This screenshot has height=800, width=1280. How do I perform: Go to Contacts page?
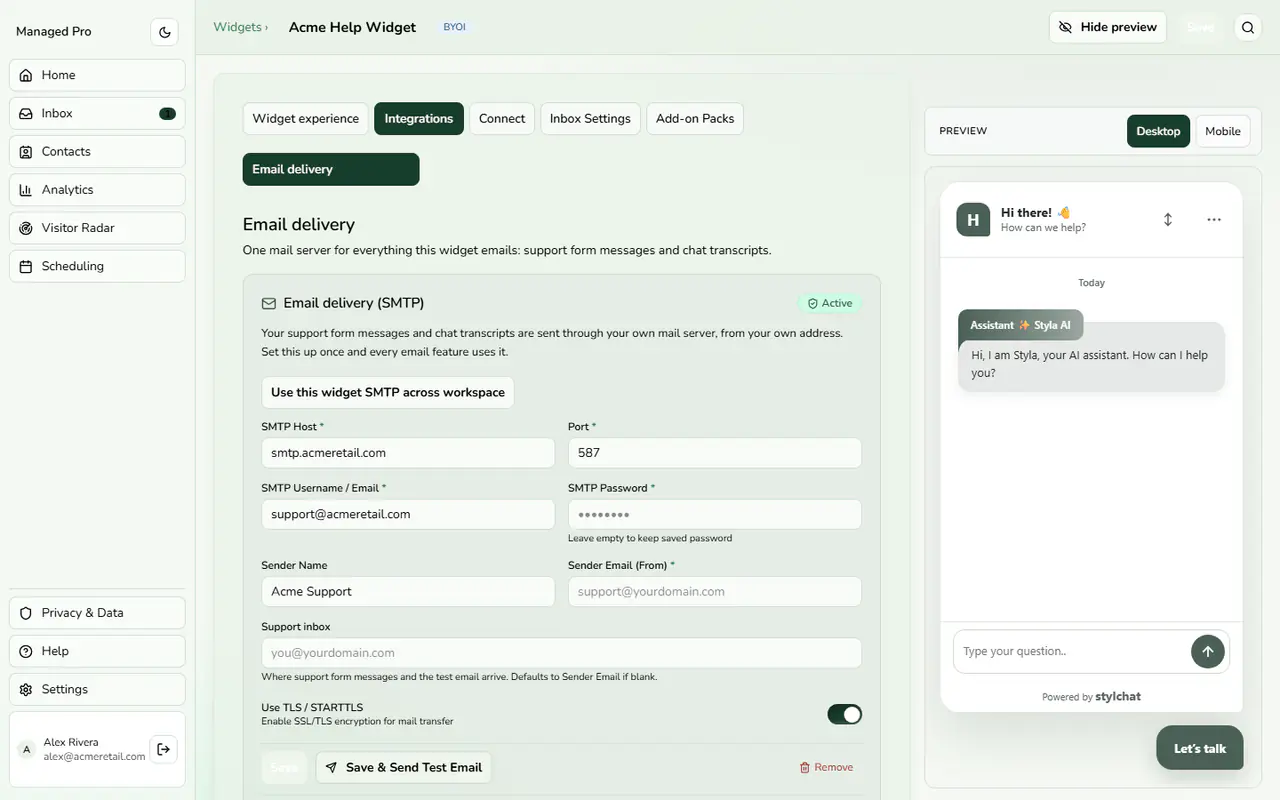pyautogui.click(x=97, y=151)
